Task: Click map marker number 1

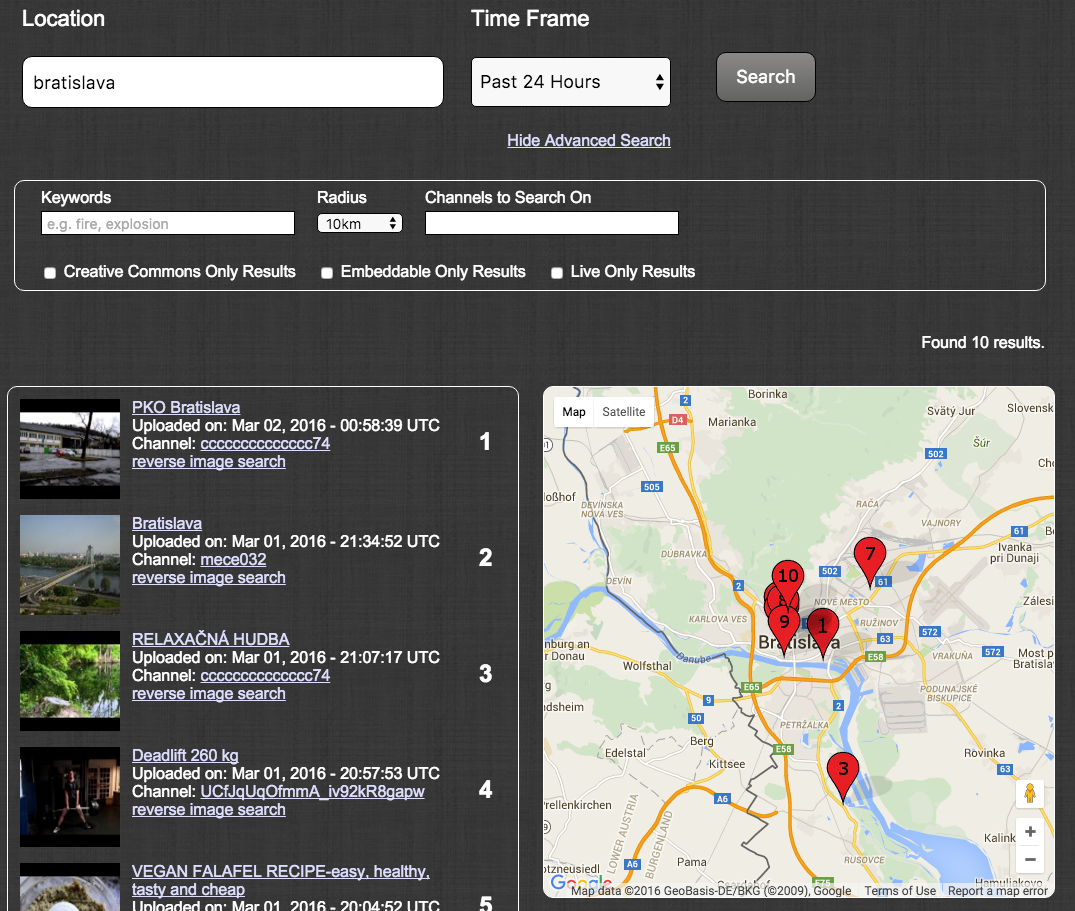Action: (x=823, y=631)
